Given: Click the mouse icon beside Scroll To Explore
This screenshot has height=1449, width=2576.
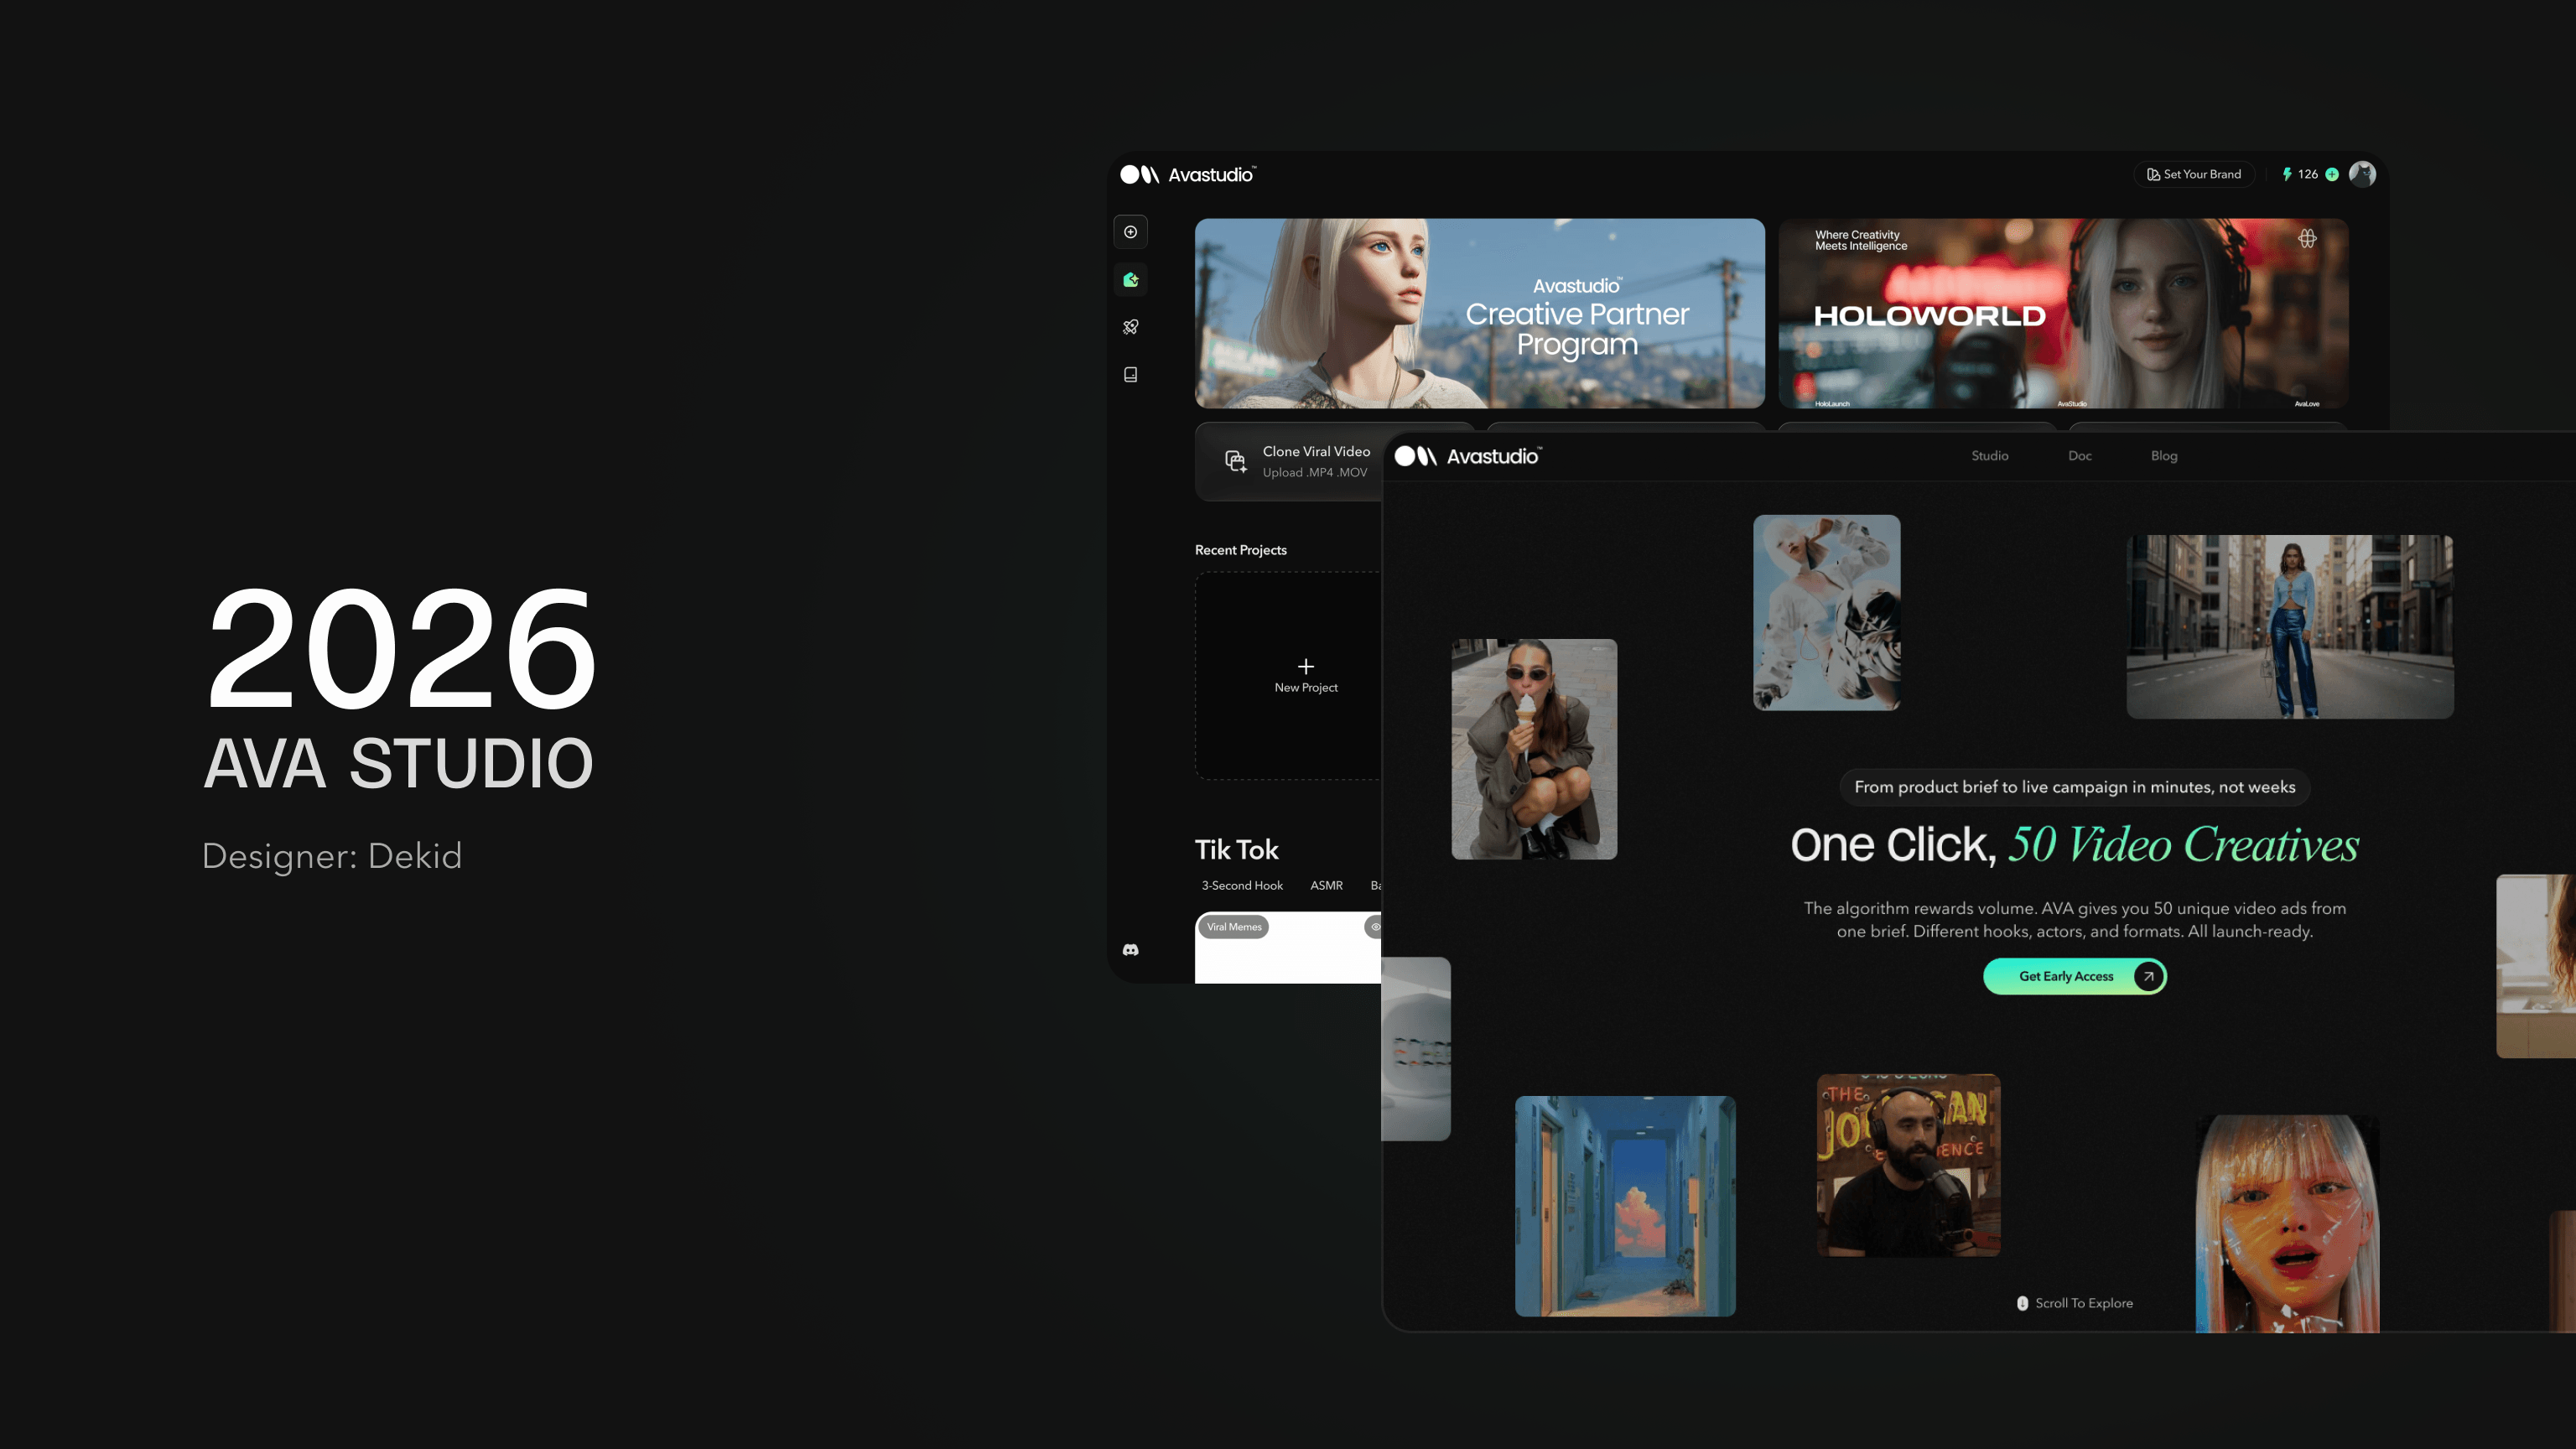Looking at the screenshot, I should click(2022, 1303).
